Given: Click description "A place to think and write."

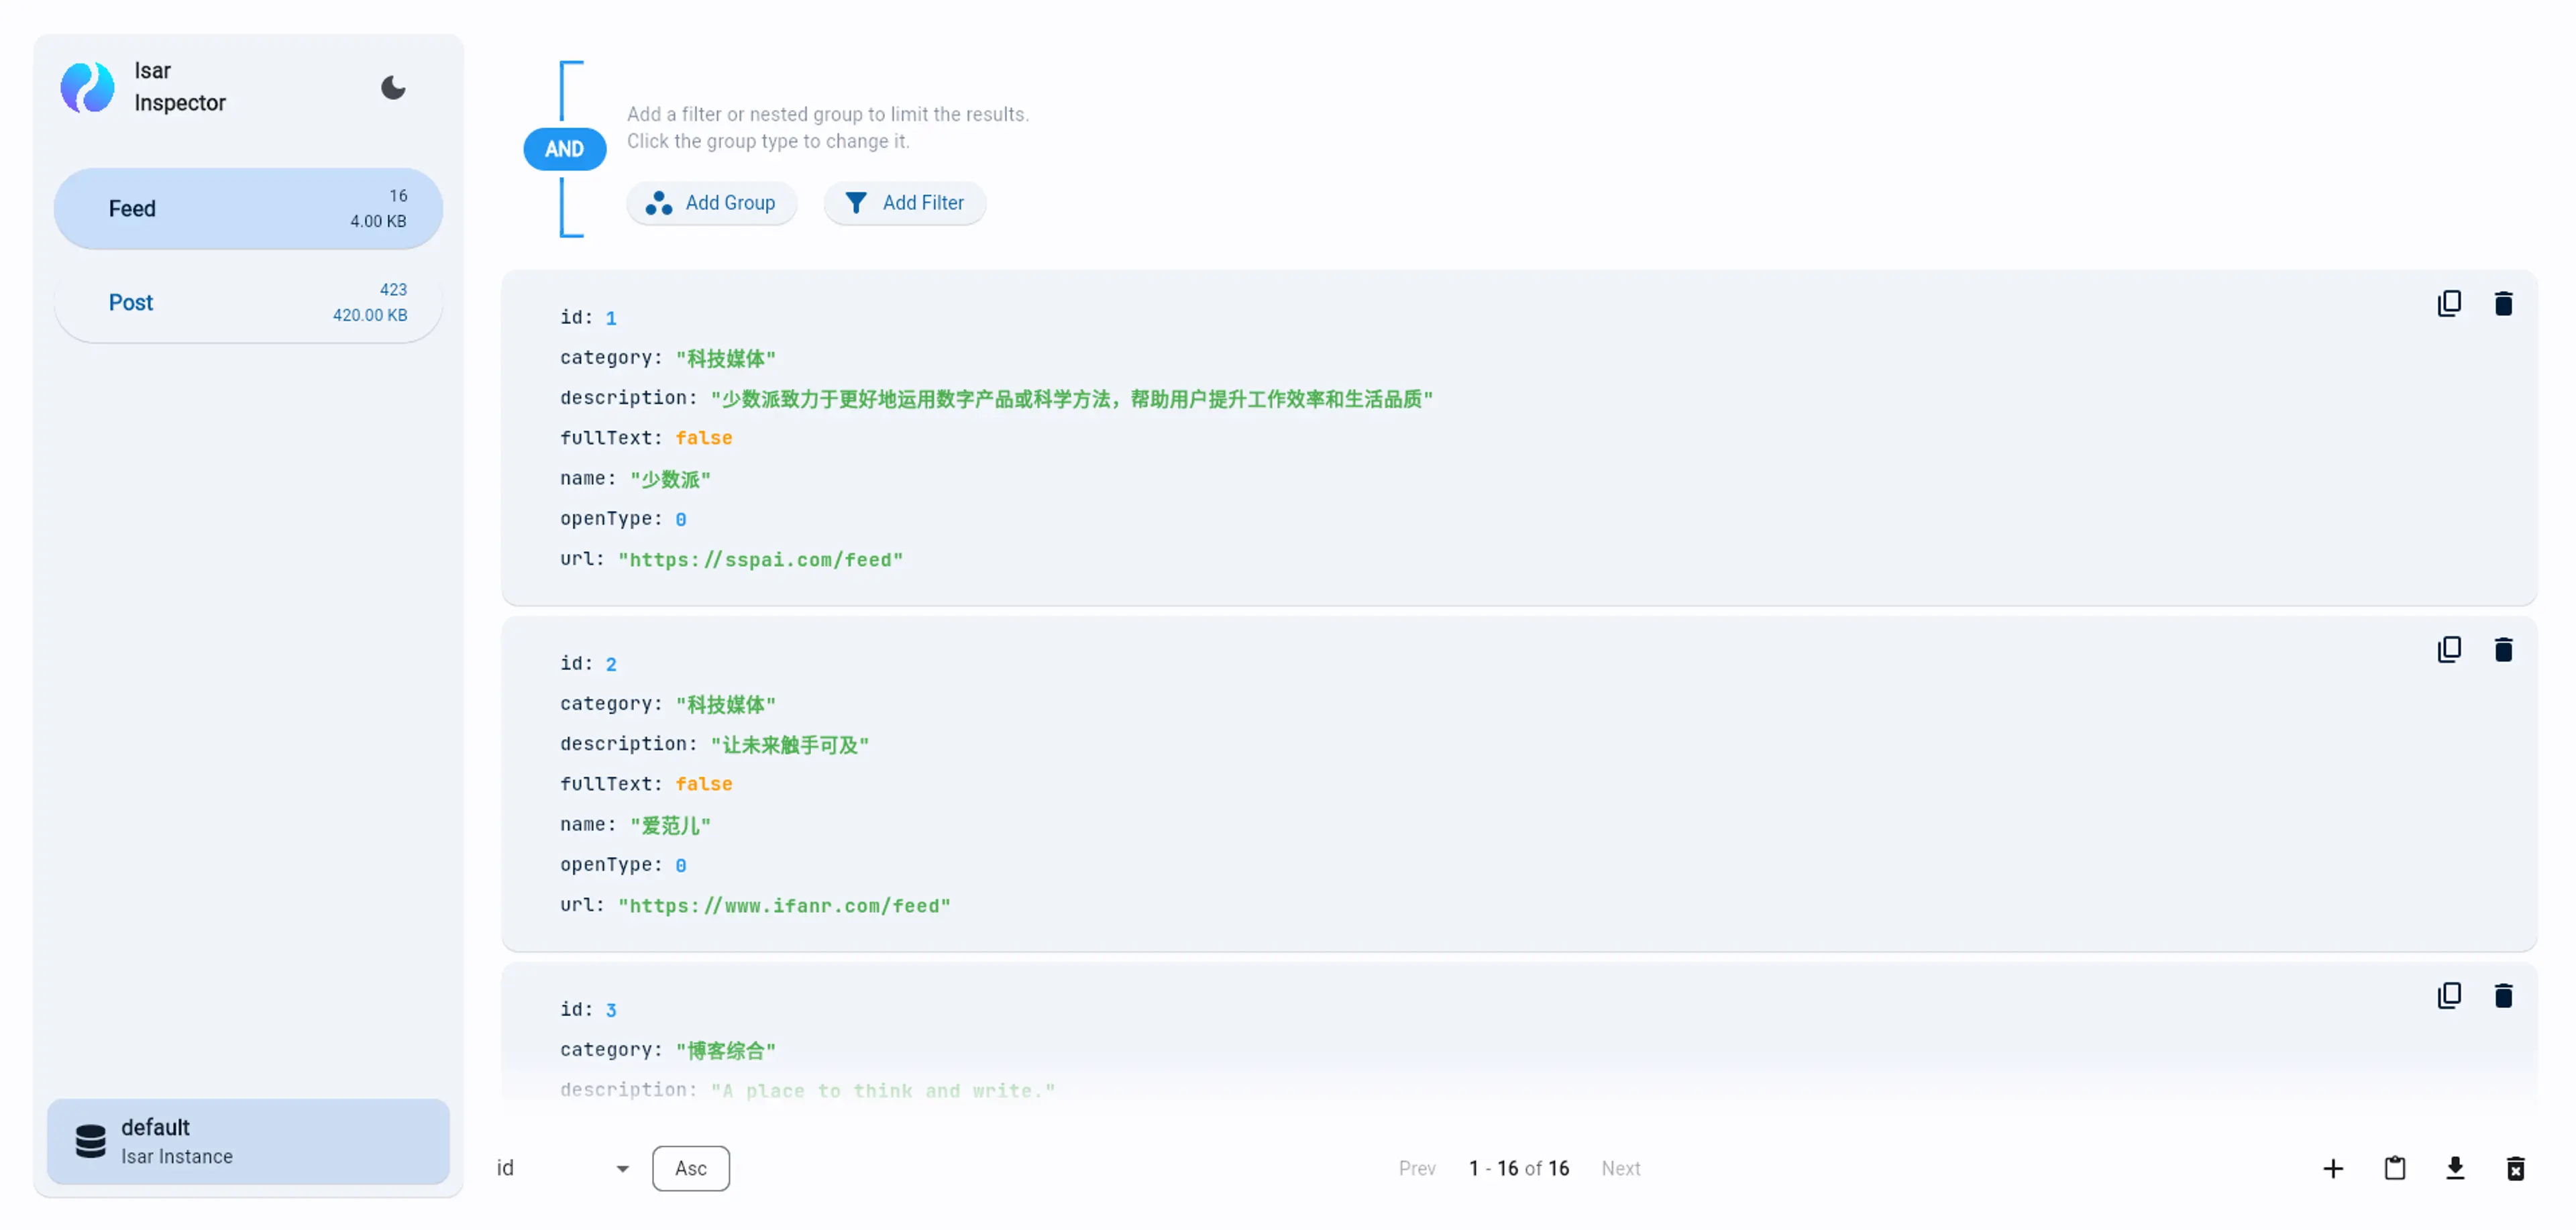Looking at the screenshot, I should tap(883, 1091).
